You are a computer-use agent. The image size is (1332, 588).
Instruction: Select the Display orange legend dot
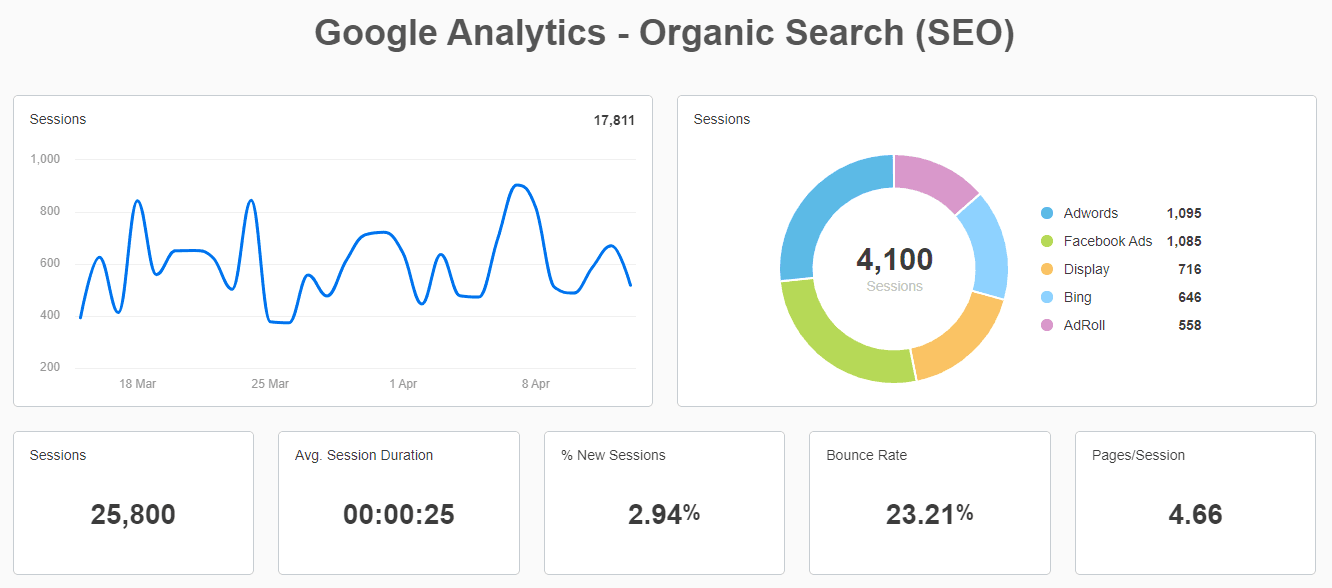(x=1047, y=269)
